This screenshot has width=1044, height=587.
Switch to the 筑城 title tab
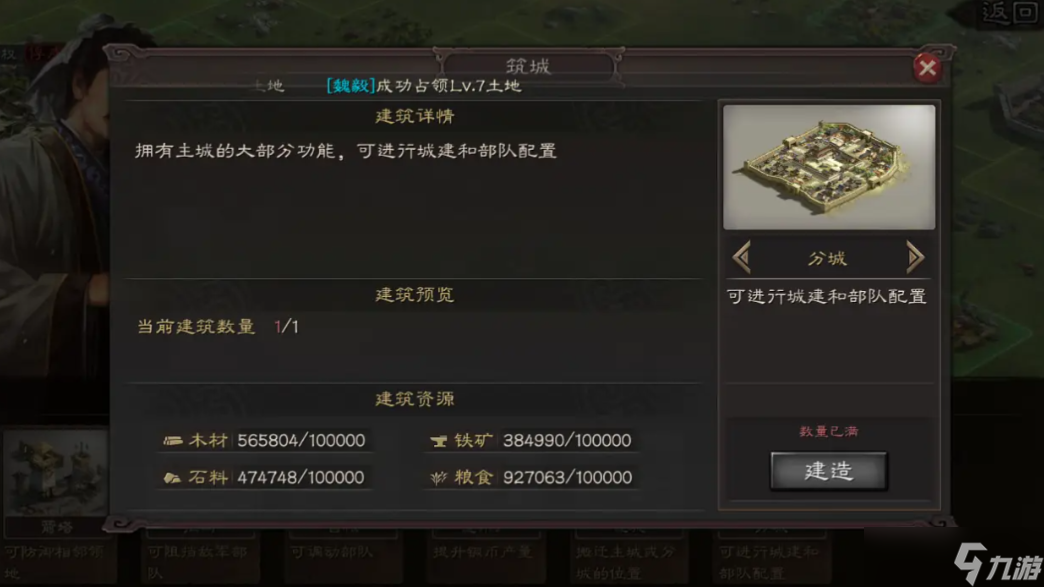pyautogui.click(x=529, y=66)
